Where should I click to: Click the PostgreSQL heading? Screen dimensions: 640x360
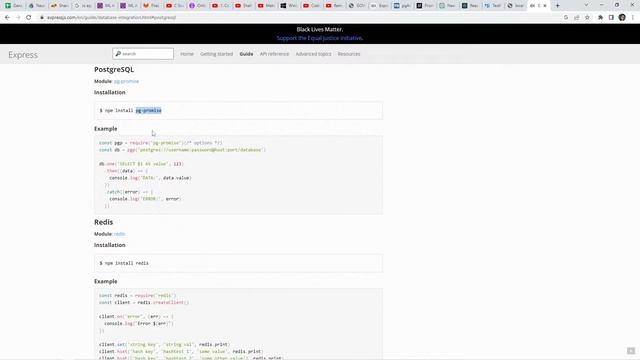pyautogui.click(x=114, y=69)
